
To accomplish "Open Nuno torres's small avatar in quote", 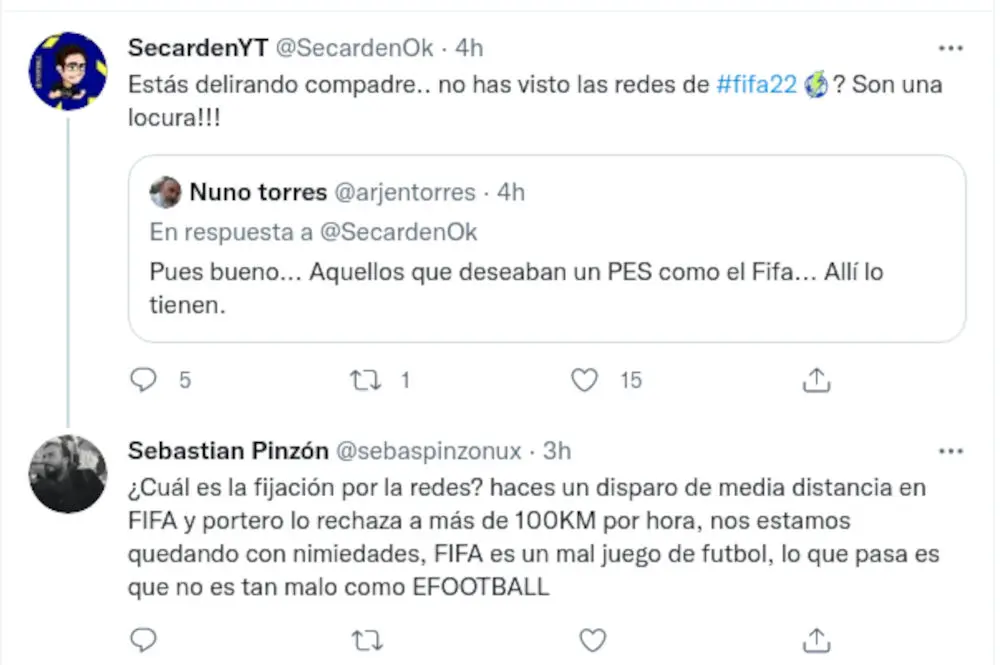I will (x=165, y=192).
